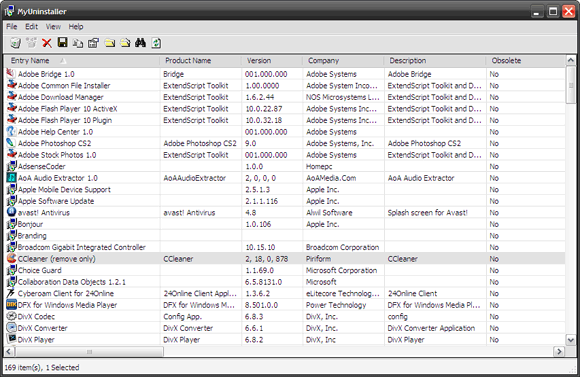Sort by the Description column header
Screen dimensions: 580x377
[x=435, y=61]
